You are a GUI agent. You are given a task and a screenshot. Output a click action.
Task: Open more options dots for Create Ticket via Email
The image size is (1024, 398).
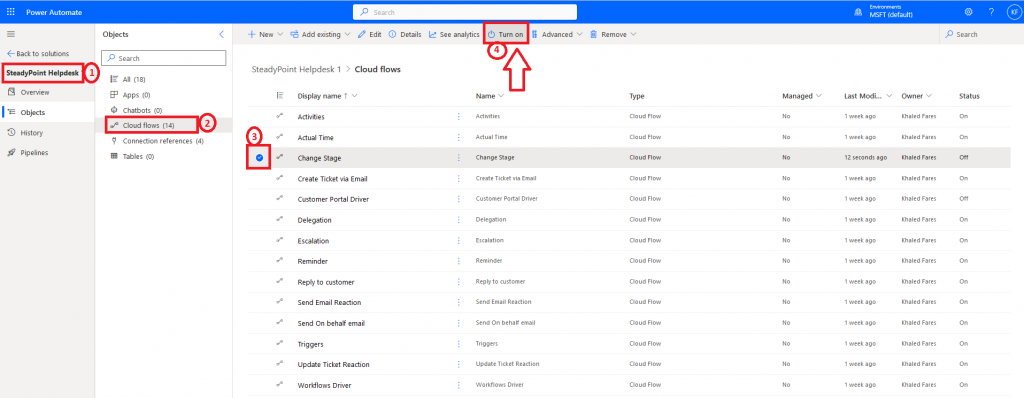[x=458, y=178]
